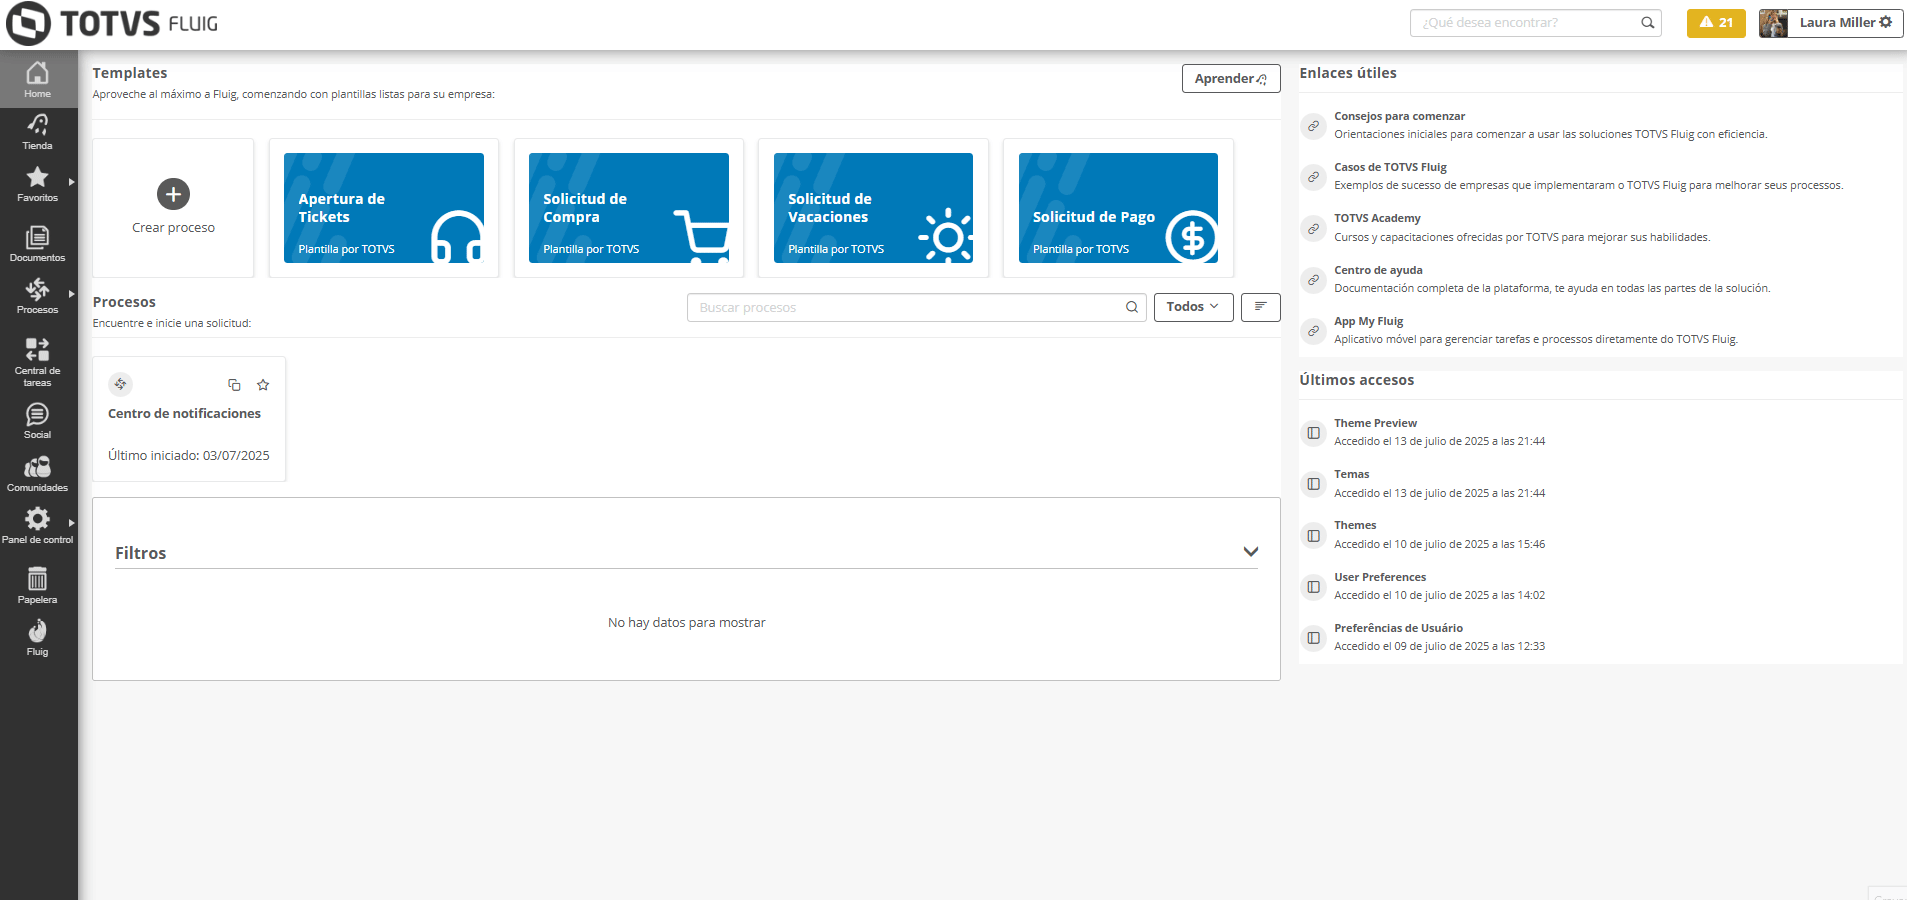This screenshot has height=900, width=1907.
Task: Copy Centro de notificaciones process link icon
Action: 234,385
